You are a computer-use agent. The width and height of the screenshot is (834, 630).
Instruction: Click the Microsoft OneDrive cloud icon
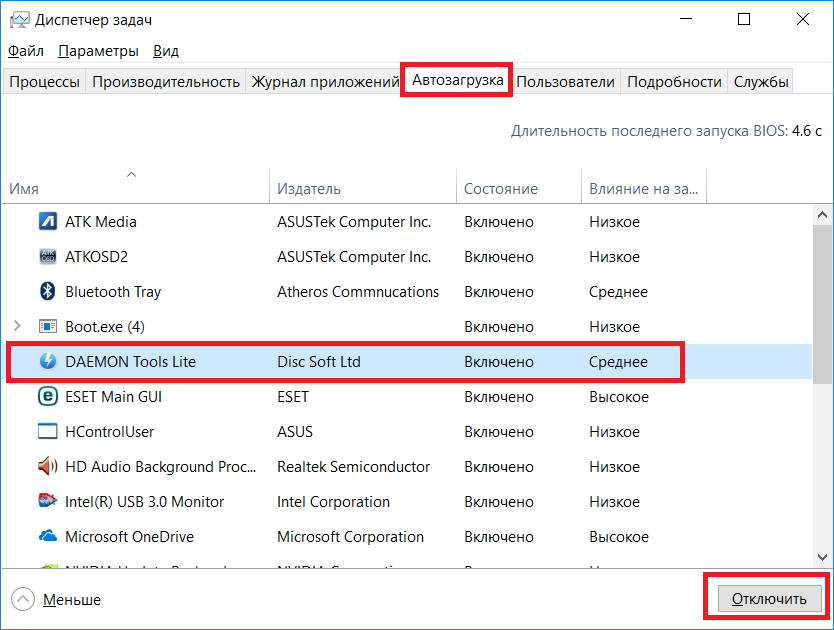(x=48, y=536)
